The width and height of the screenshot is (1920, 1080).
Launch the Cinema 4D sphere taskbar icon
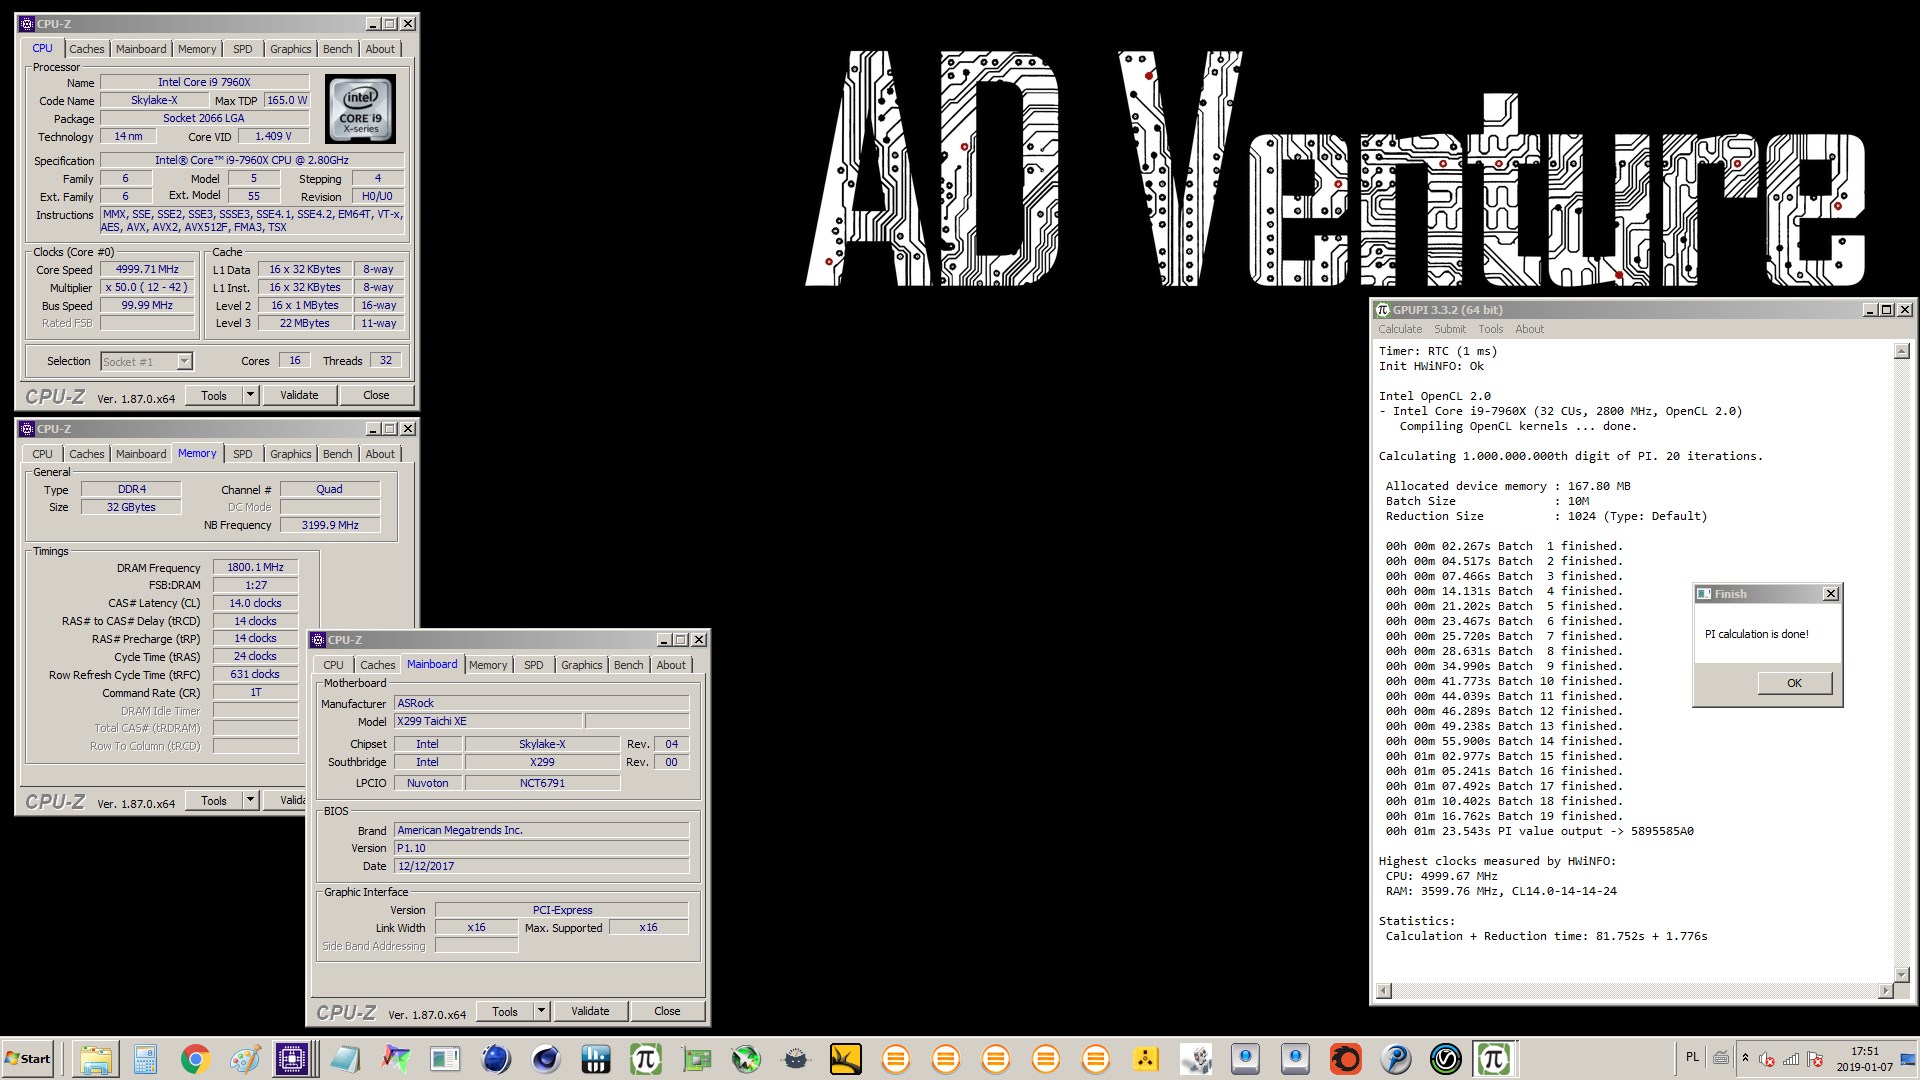tap(545, 1059)
